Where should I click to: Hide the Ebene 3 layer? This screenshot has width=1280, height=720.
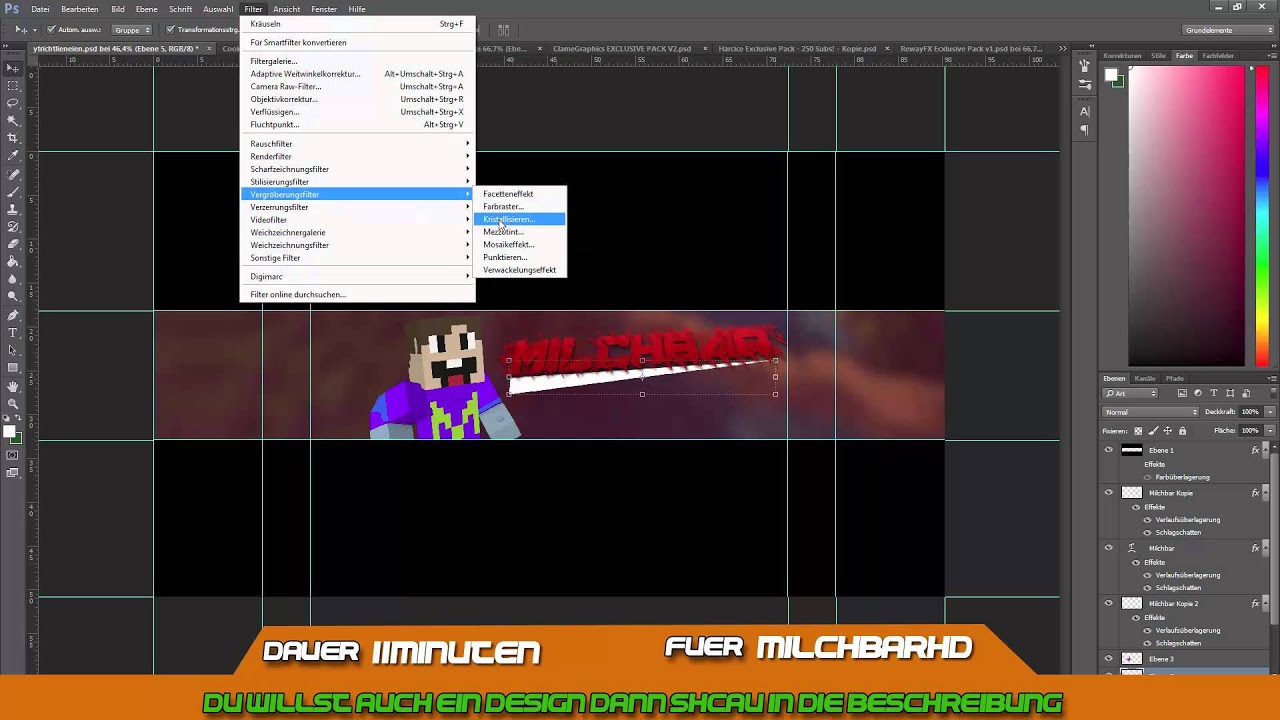pyautogui.click(x=1108, y=658)
